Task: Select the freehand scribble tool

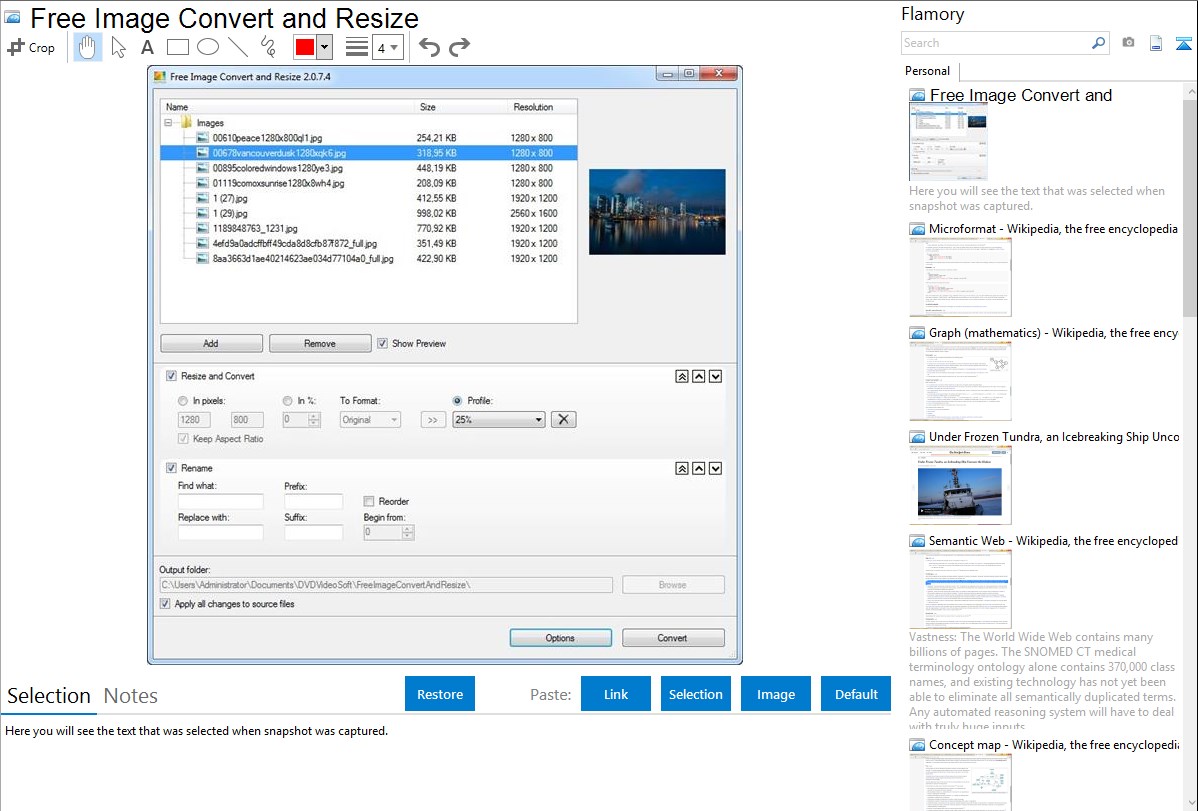Action: pyautogui.click(x=267, y=47)
